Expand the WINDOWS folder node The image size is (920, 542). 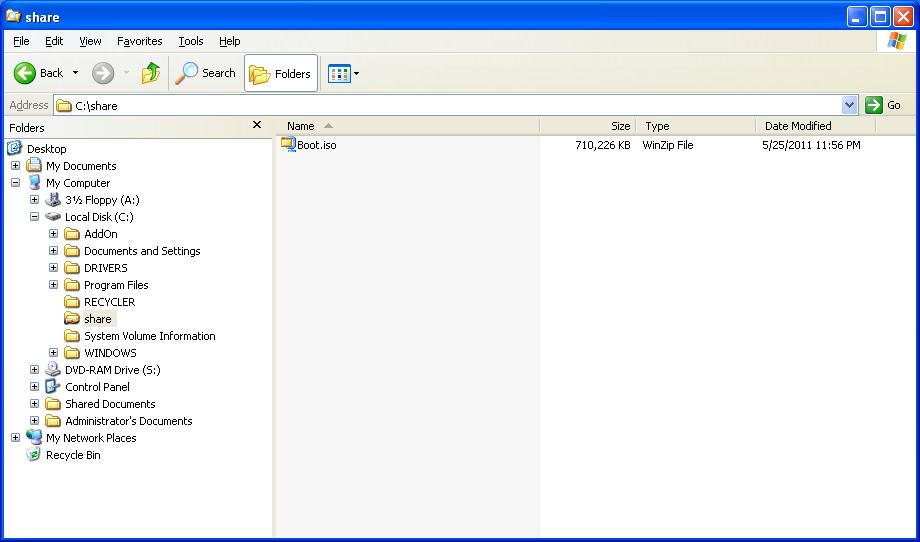point(54,353)
